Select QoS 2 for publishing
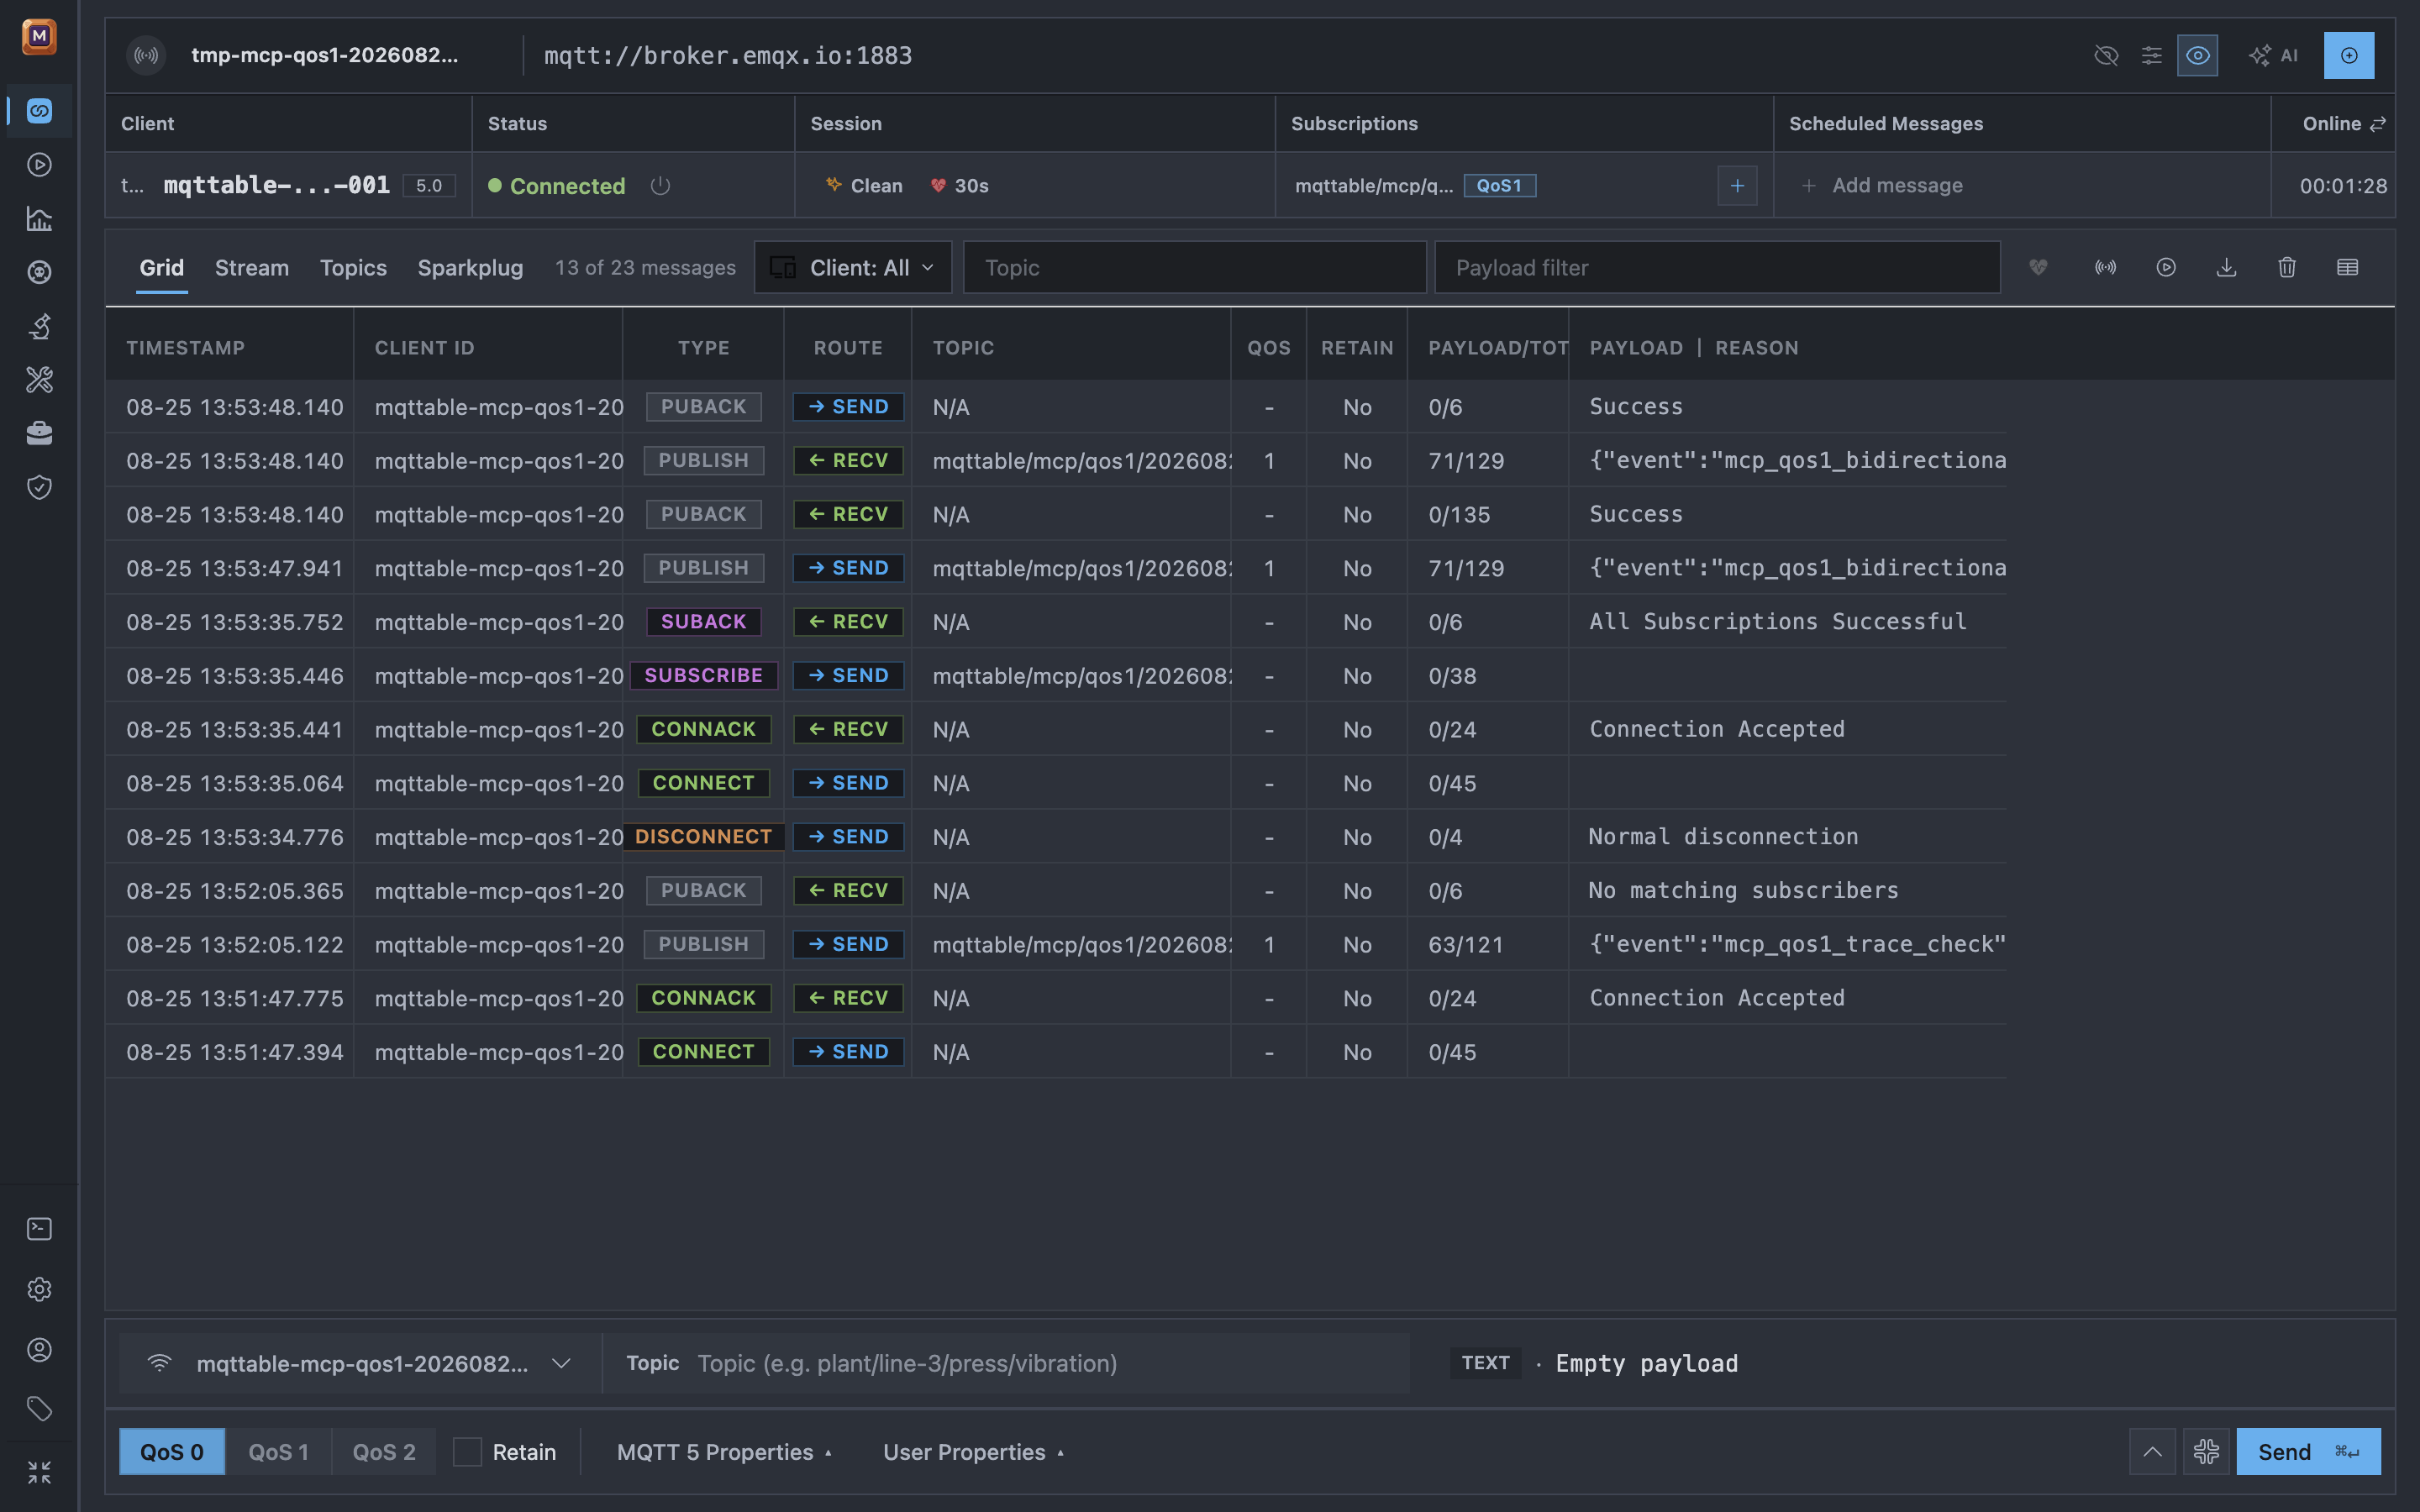Viewport: 2420px width, 1512px height. pyautogui.click(x=384, y=1452)
